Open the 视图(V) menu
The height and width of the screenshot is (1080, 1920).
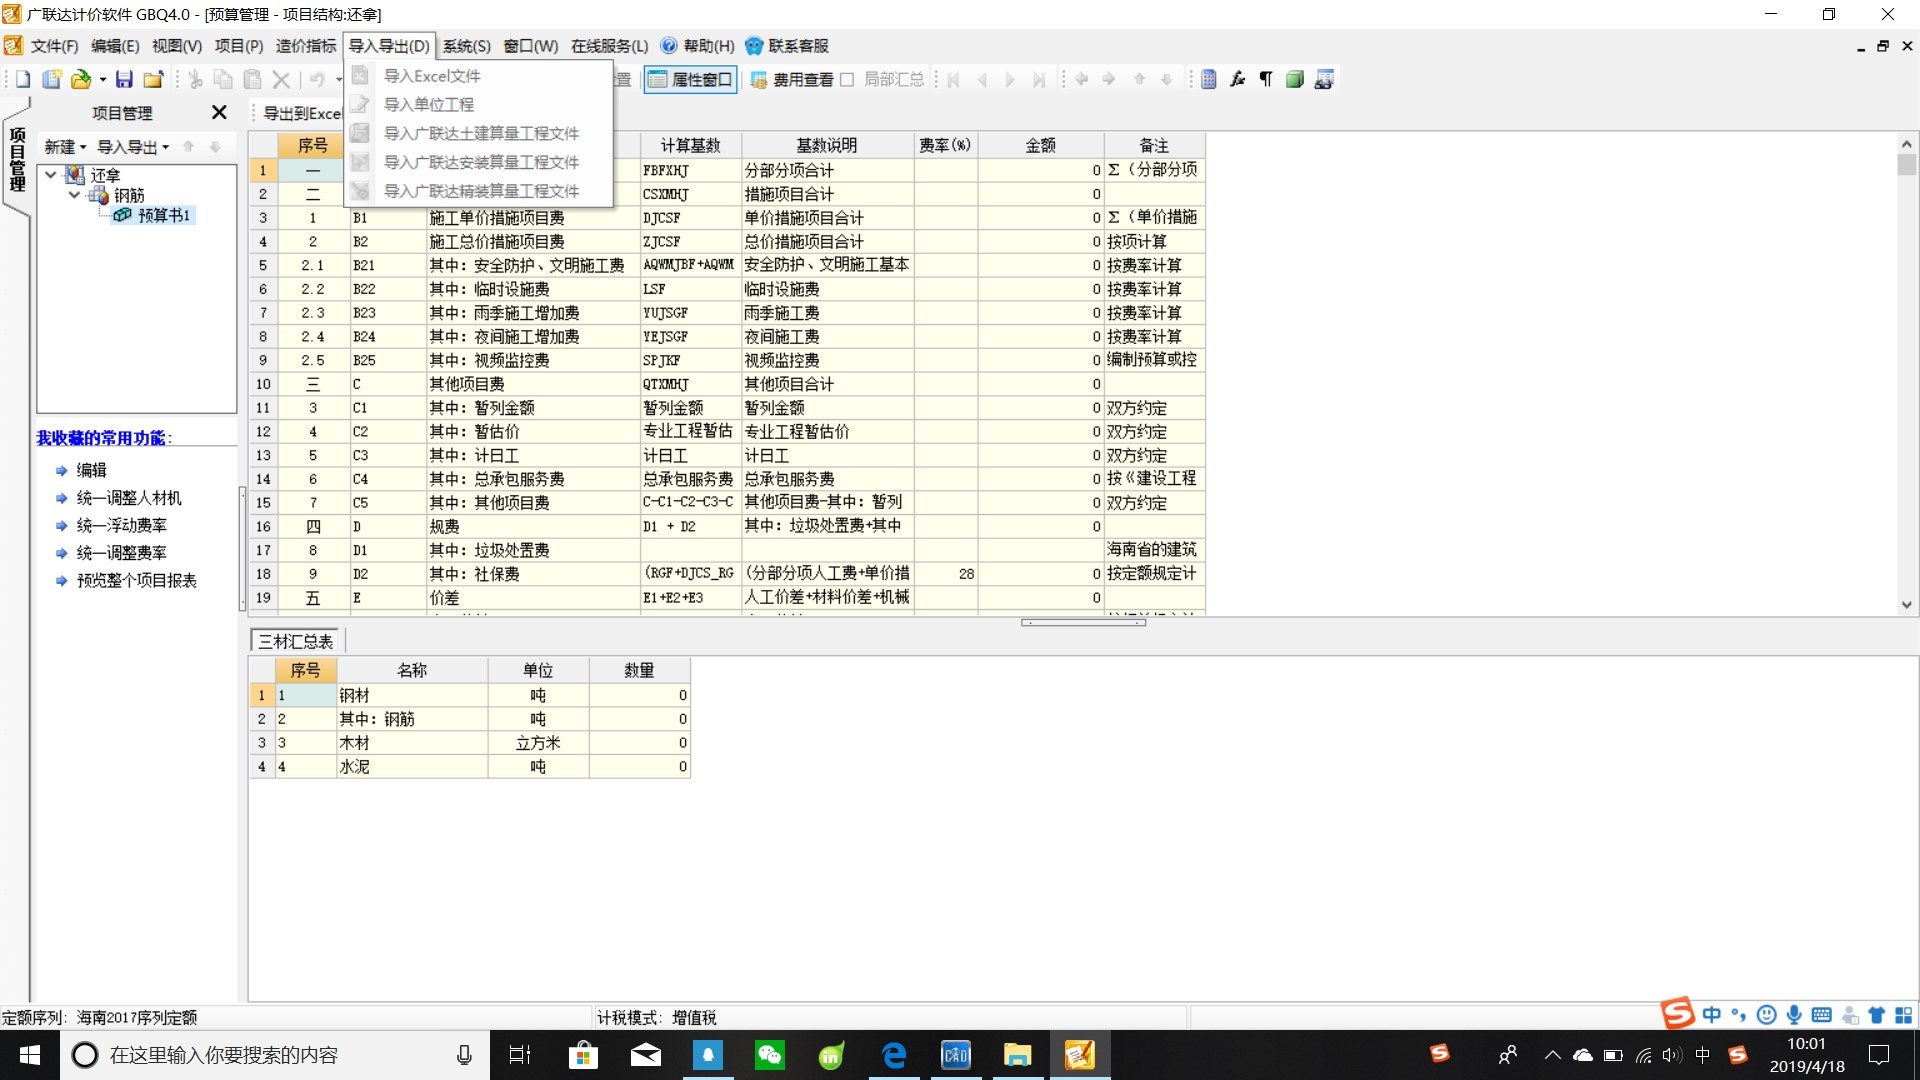click(177, 46)
